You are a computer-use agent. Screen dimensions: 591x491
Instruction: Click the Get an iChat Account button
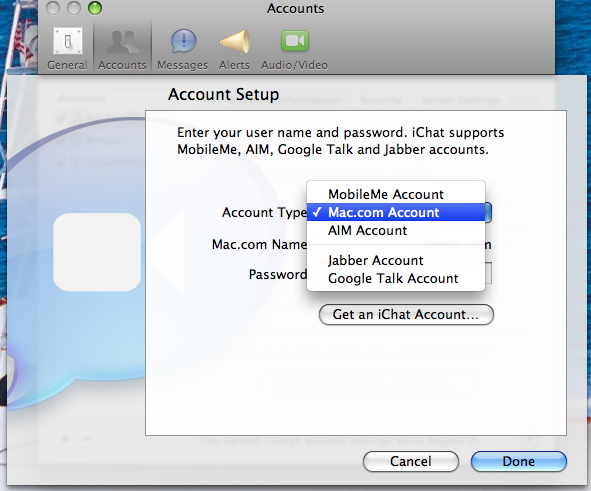[x=406, y=314]
